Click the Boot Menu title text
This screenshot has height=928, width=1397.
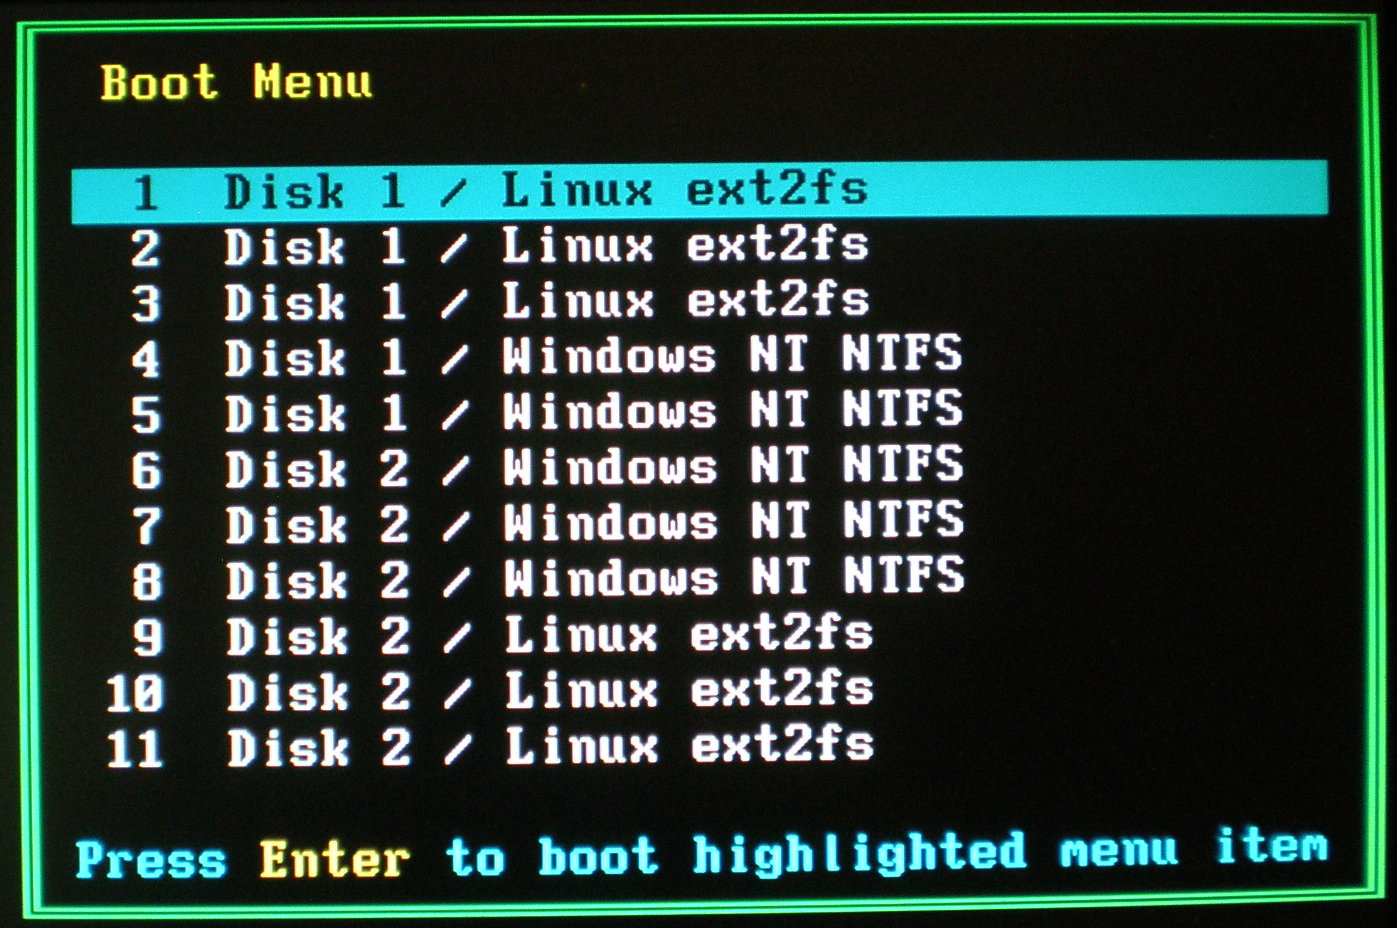(236, 82)
